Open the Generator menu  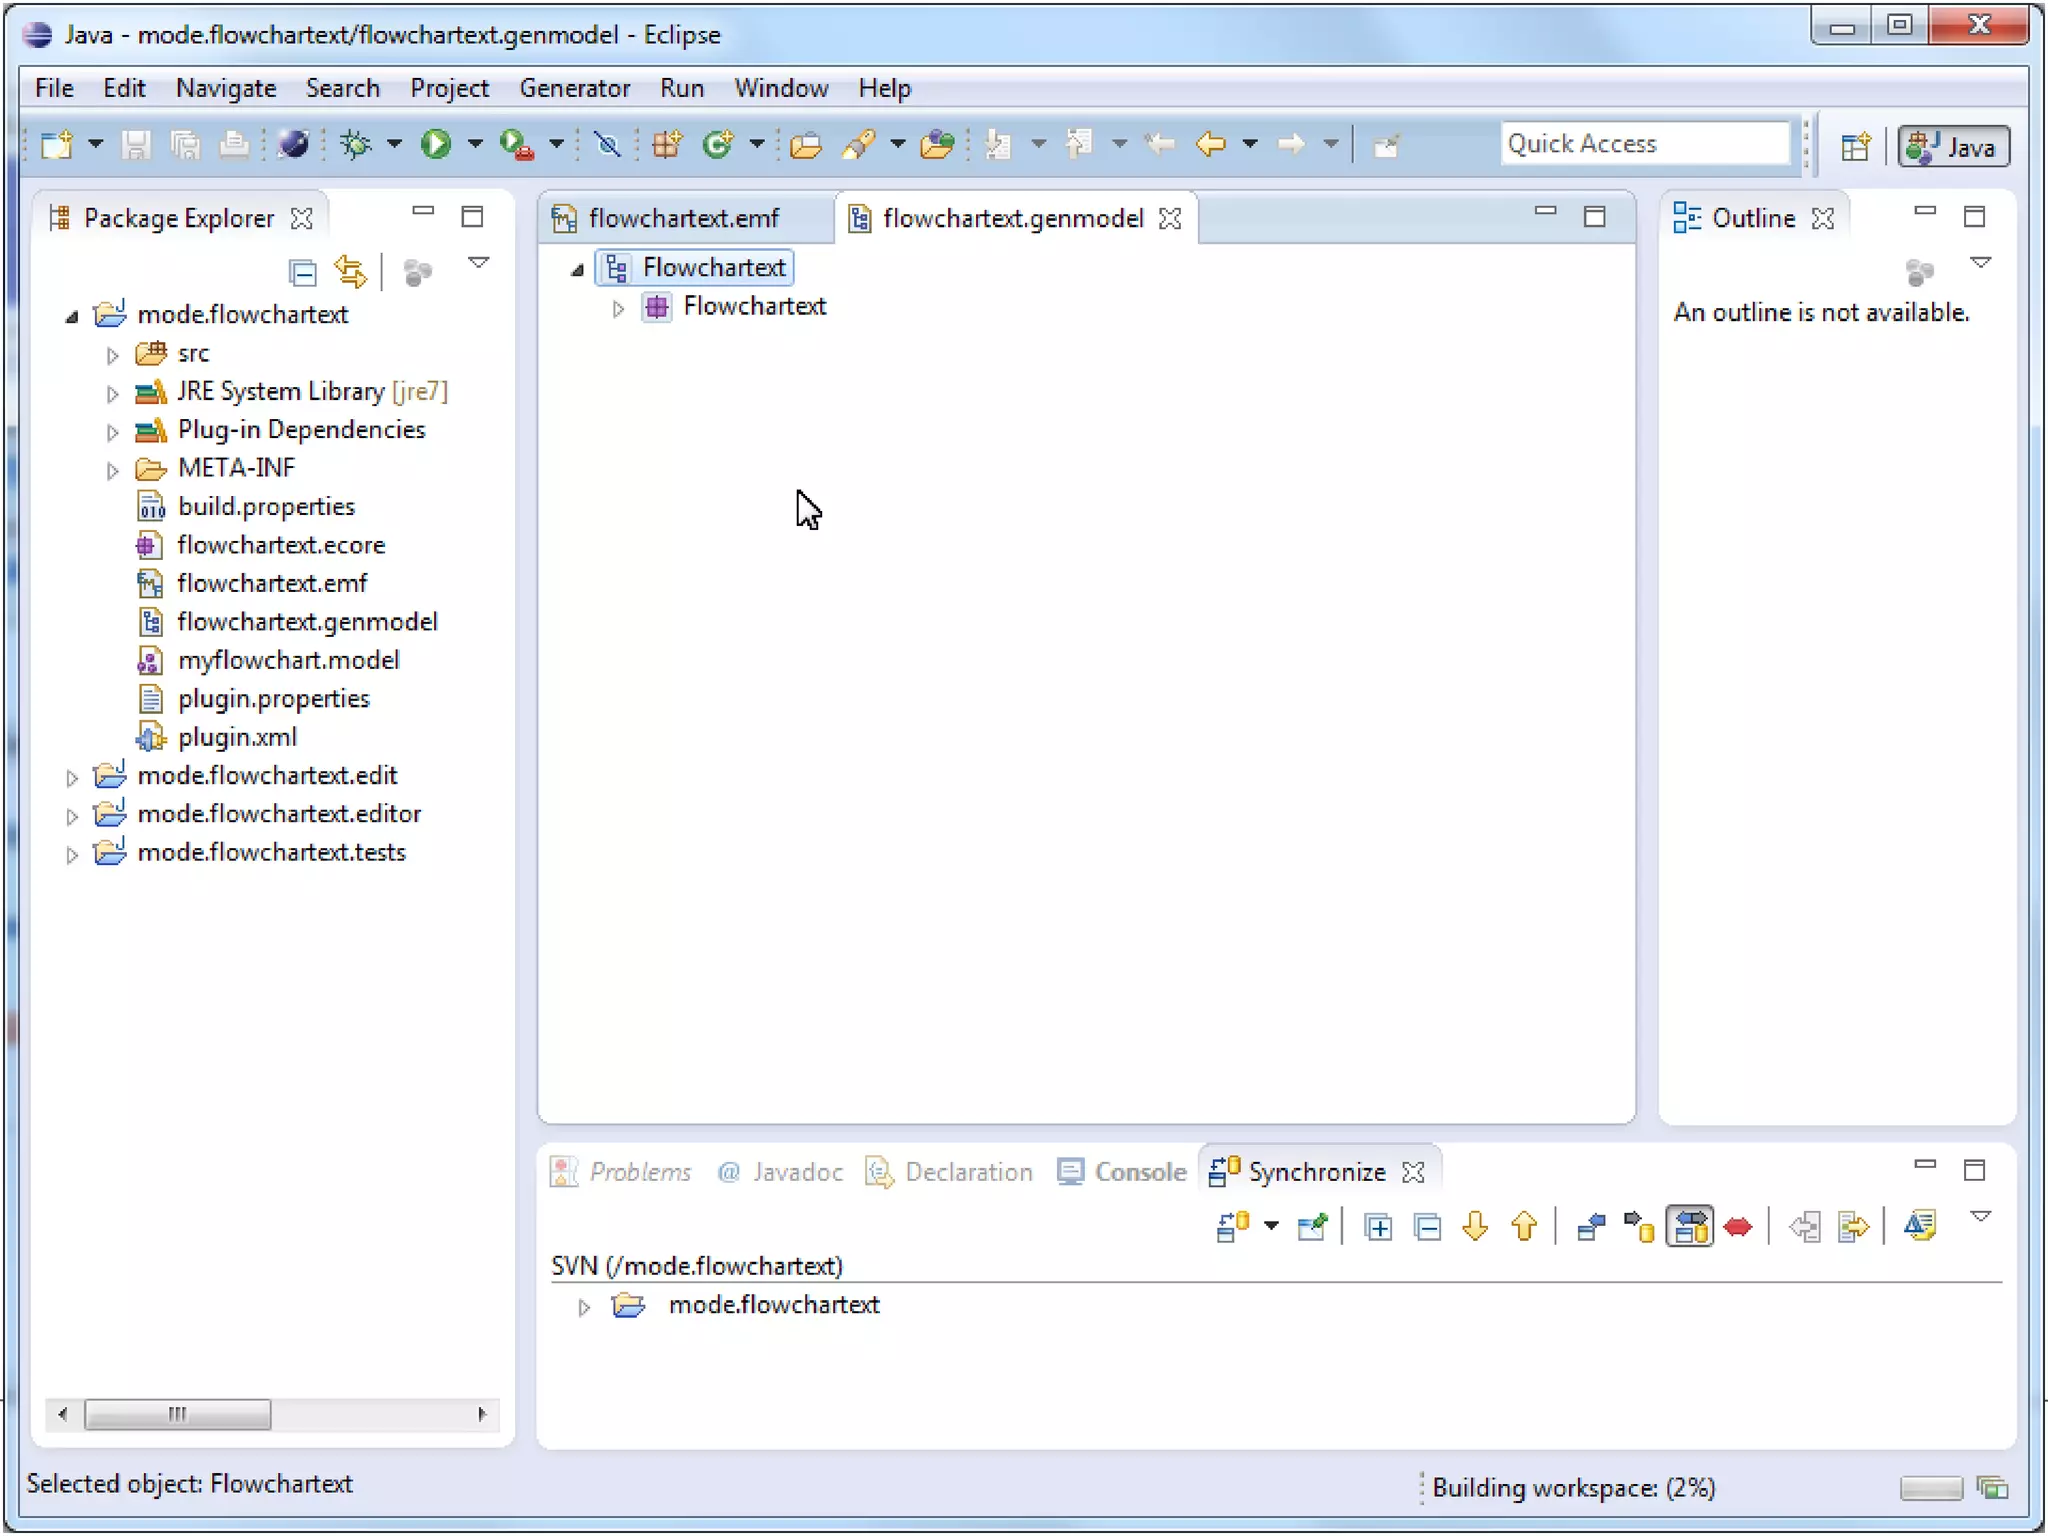click(x=574, y=88)
